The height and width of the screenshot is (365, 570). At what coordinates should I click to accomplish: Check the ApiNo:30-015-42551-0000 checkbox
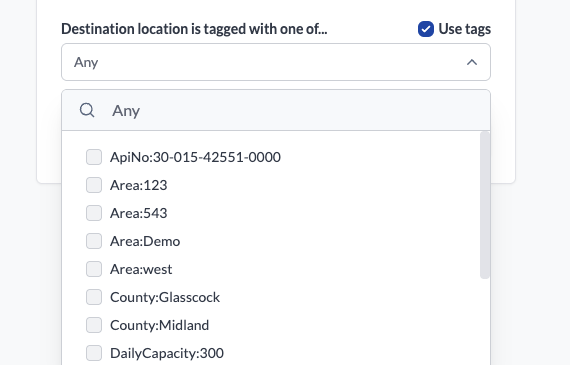[x=94, y=157]
